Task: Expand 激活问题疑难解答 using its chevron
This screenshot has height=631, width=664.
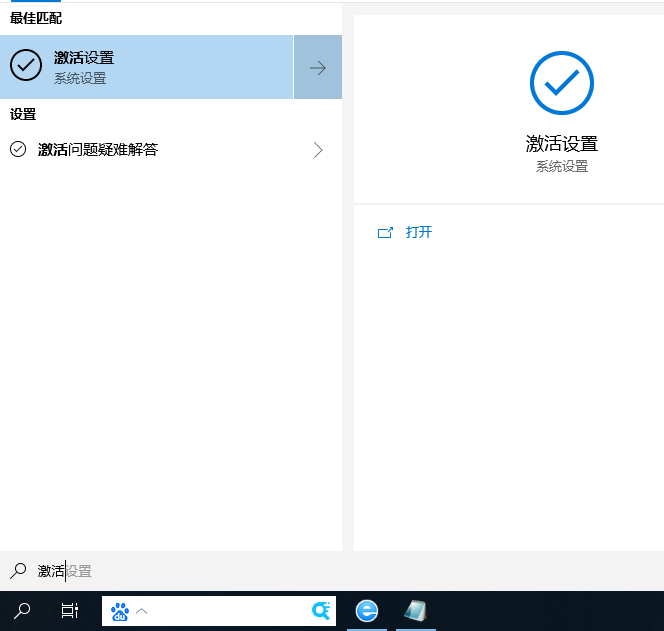Action: [x=318, y=150]
